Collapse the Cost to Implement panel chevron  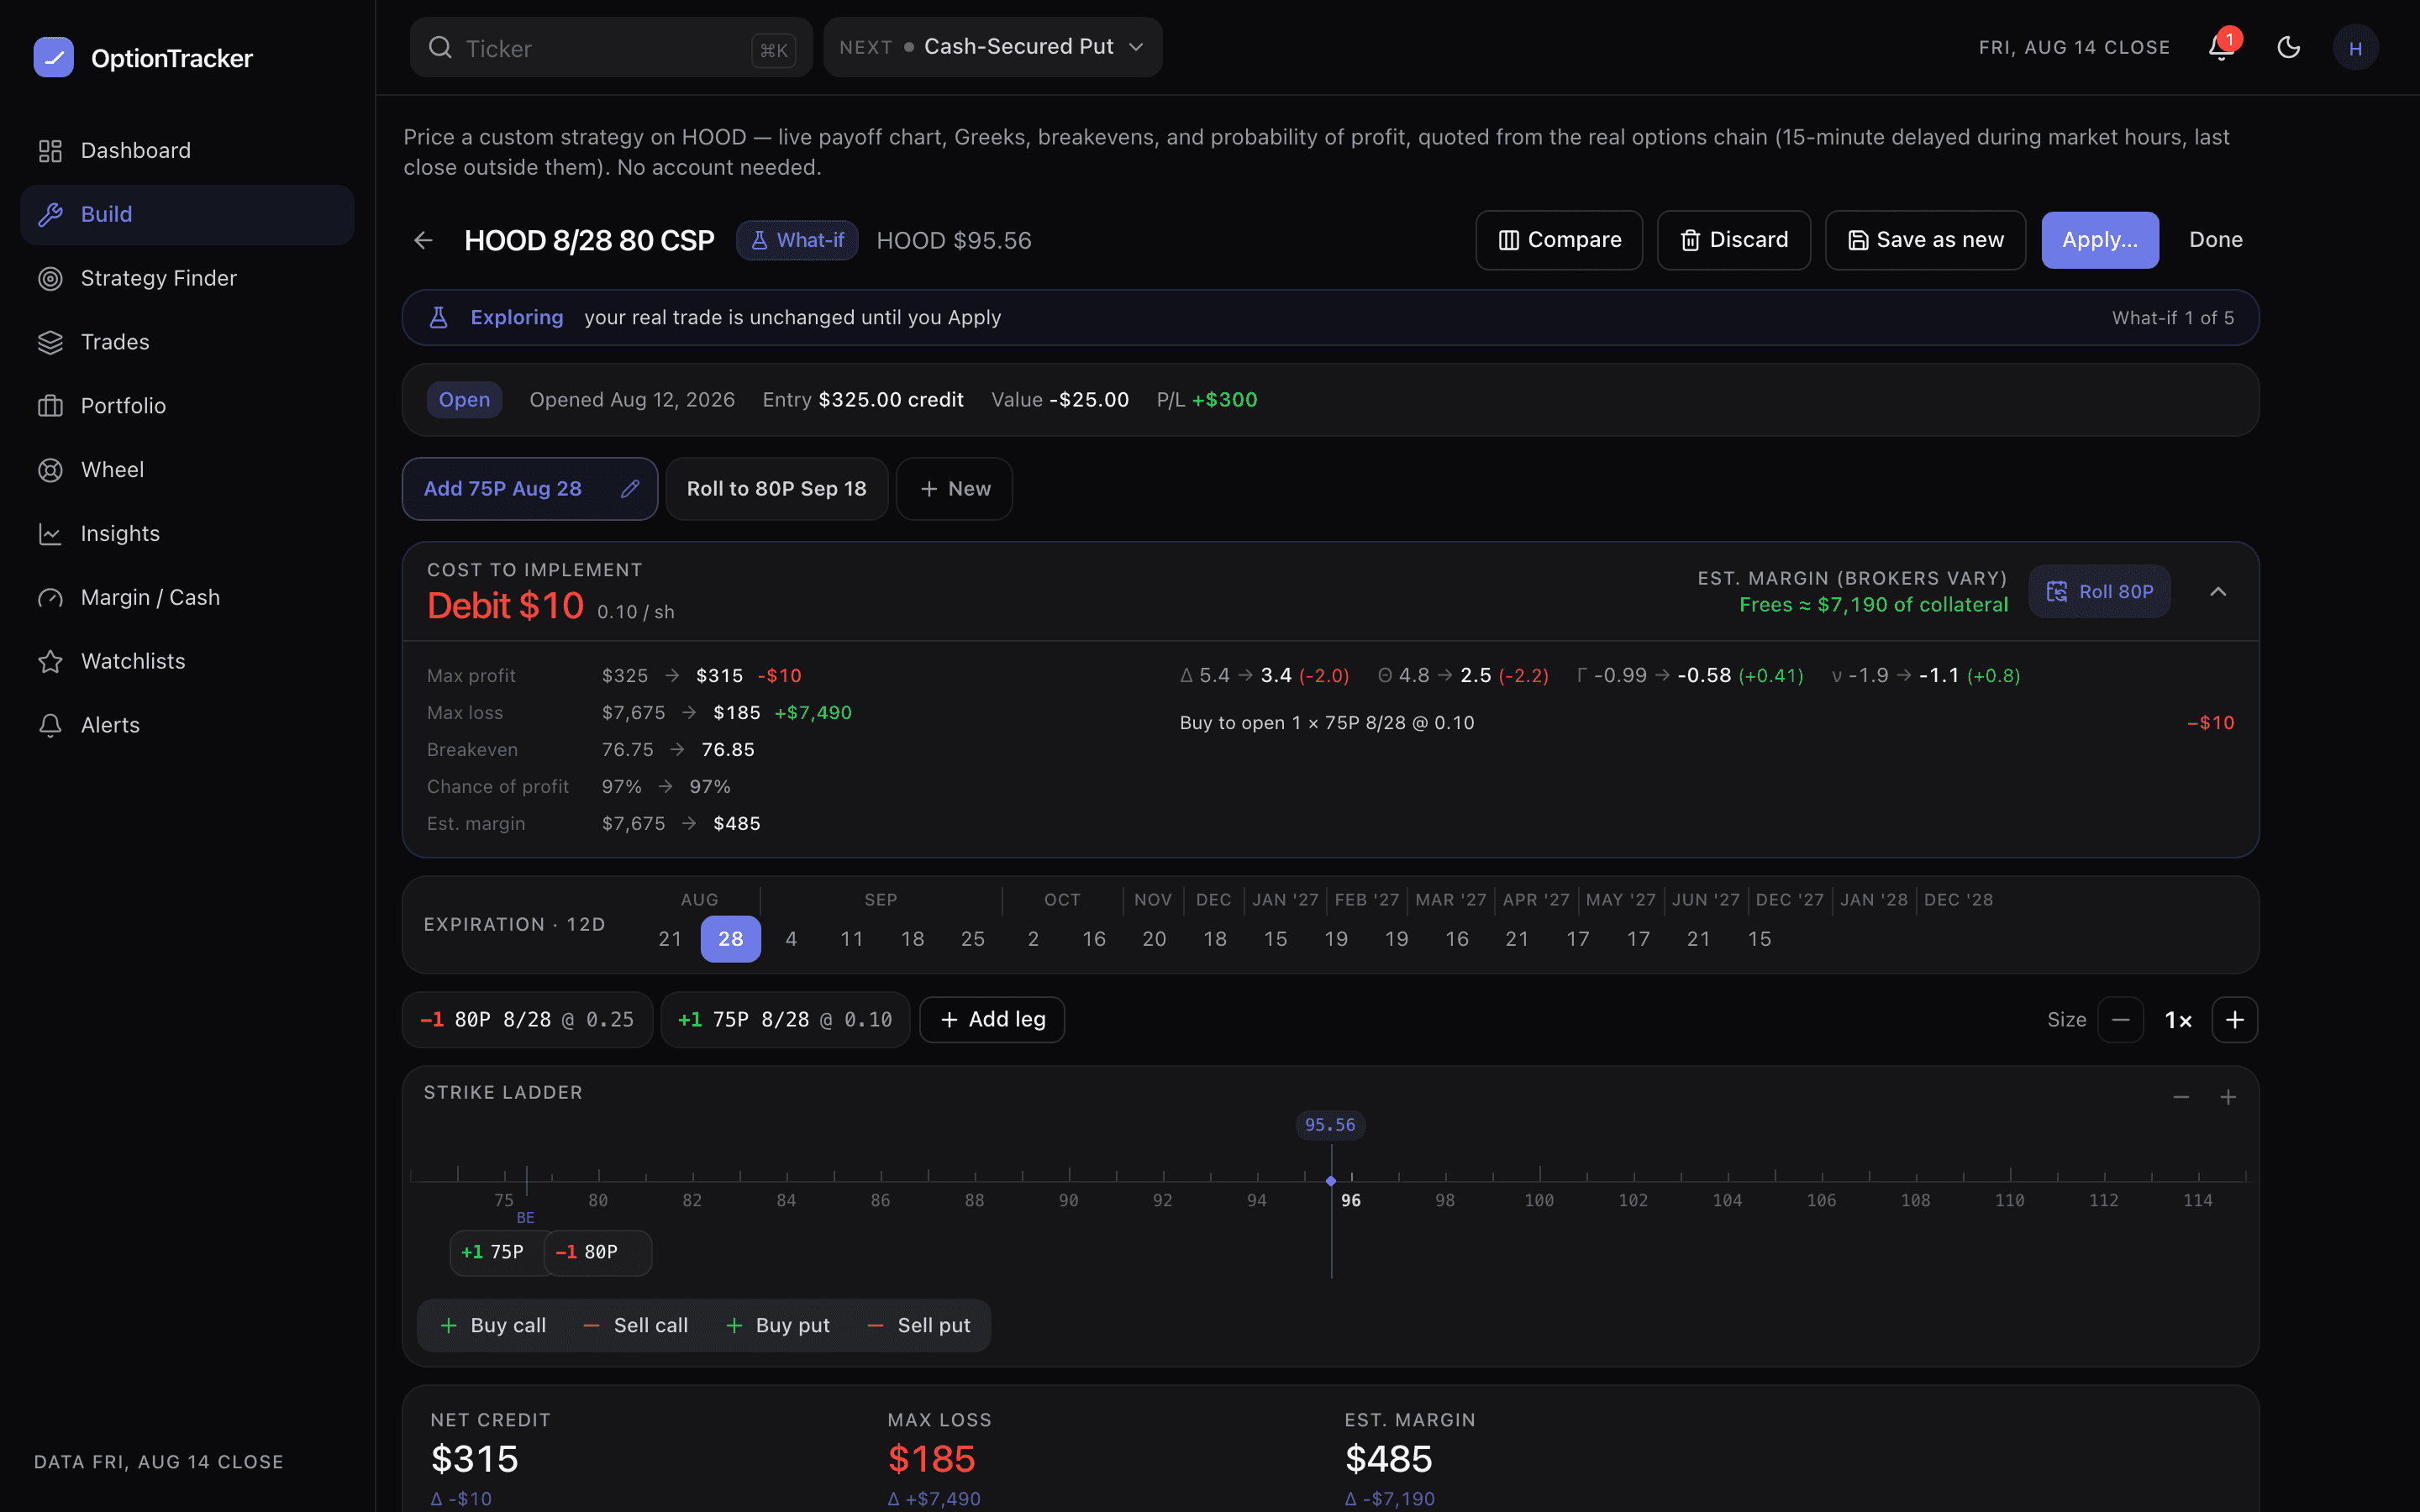click(x=2218, y=592)
